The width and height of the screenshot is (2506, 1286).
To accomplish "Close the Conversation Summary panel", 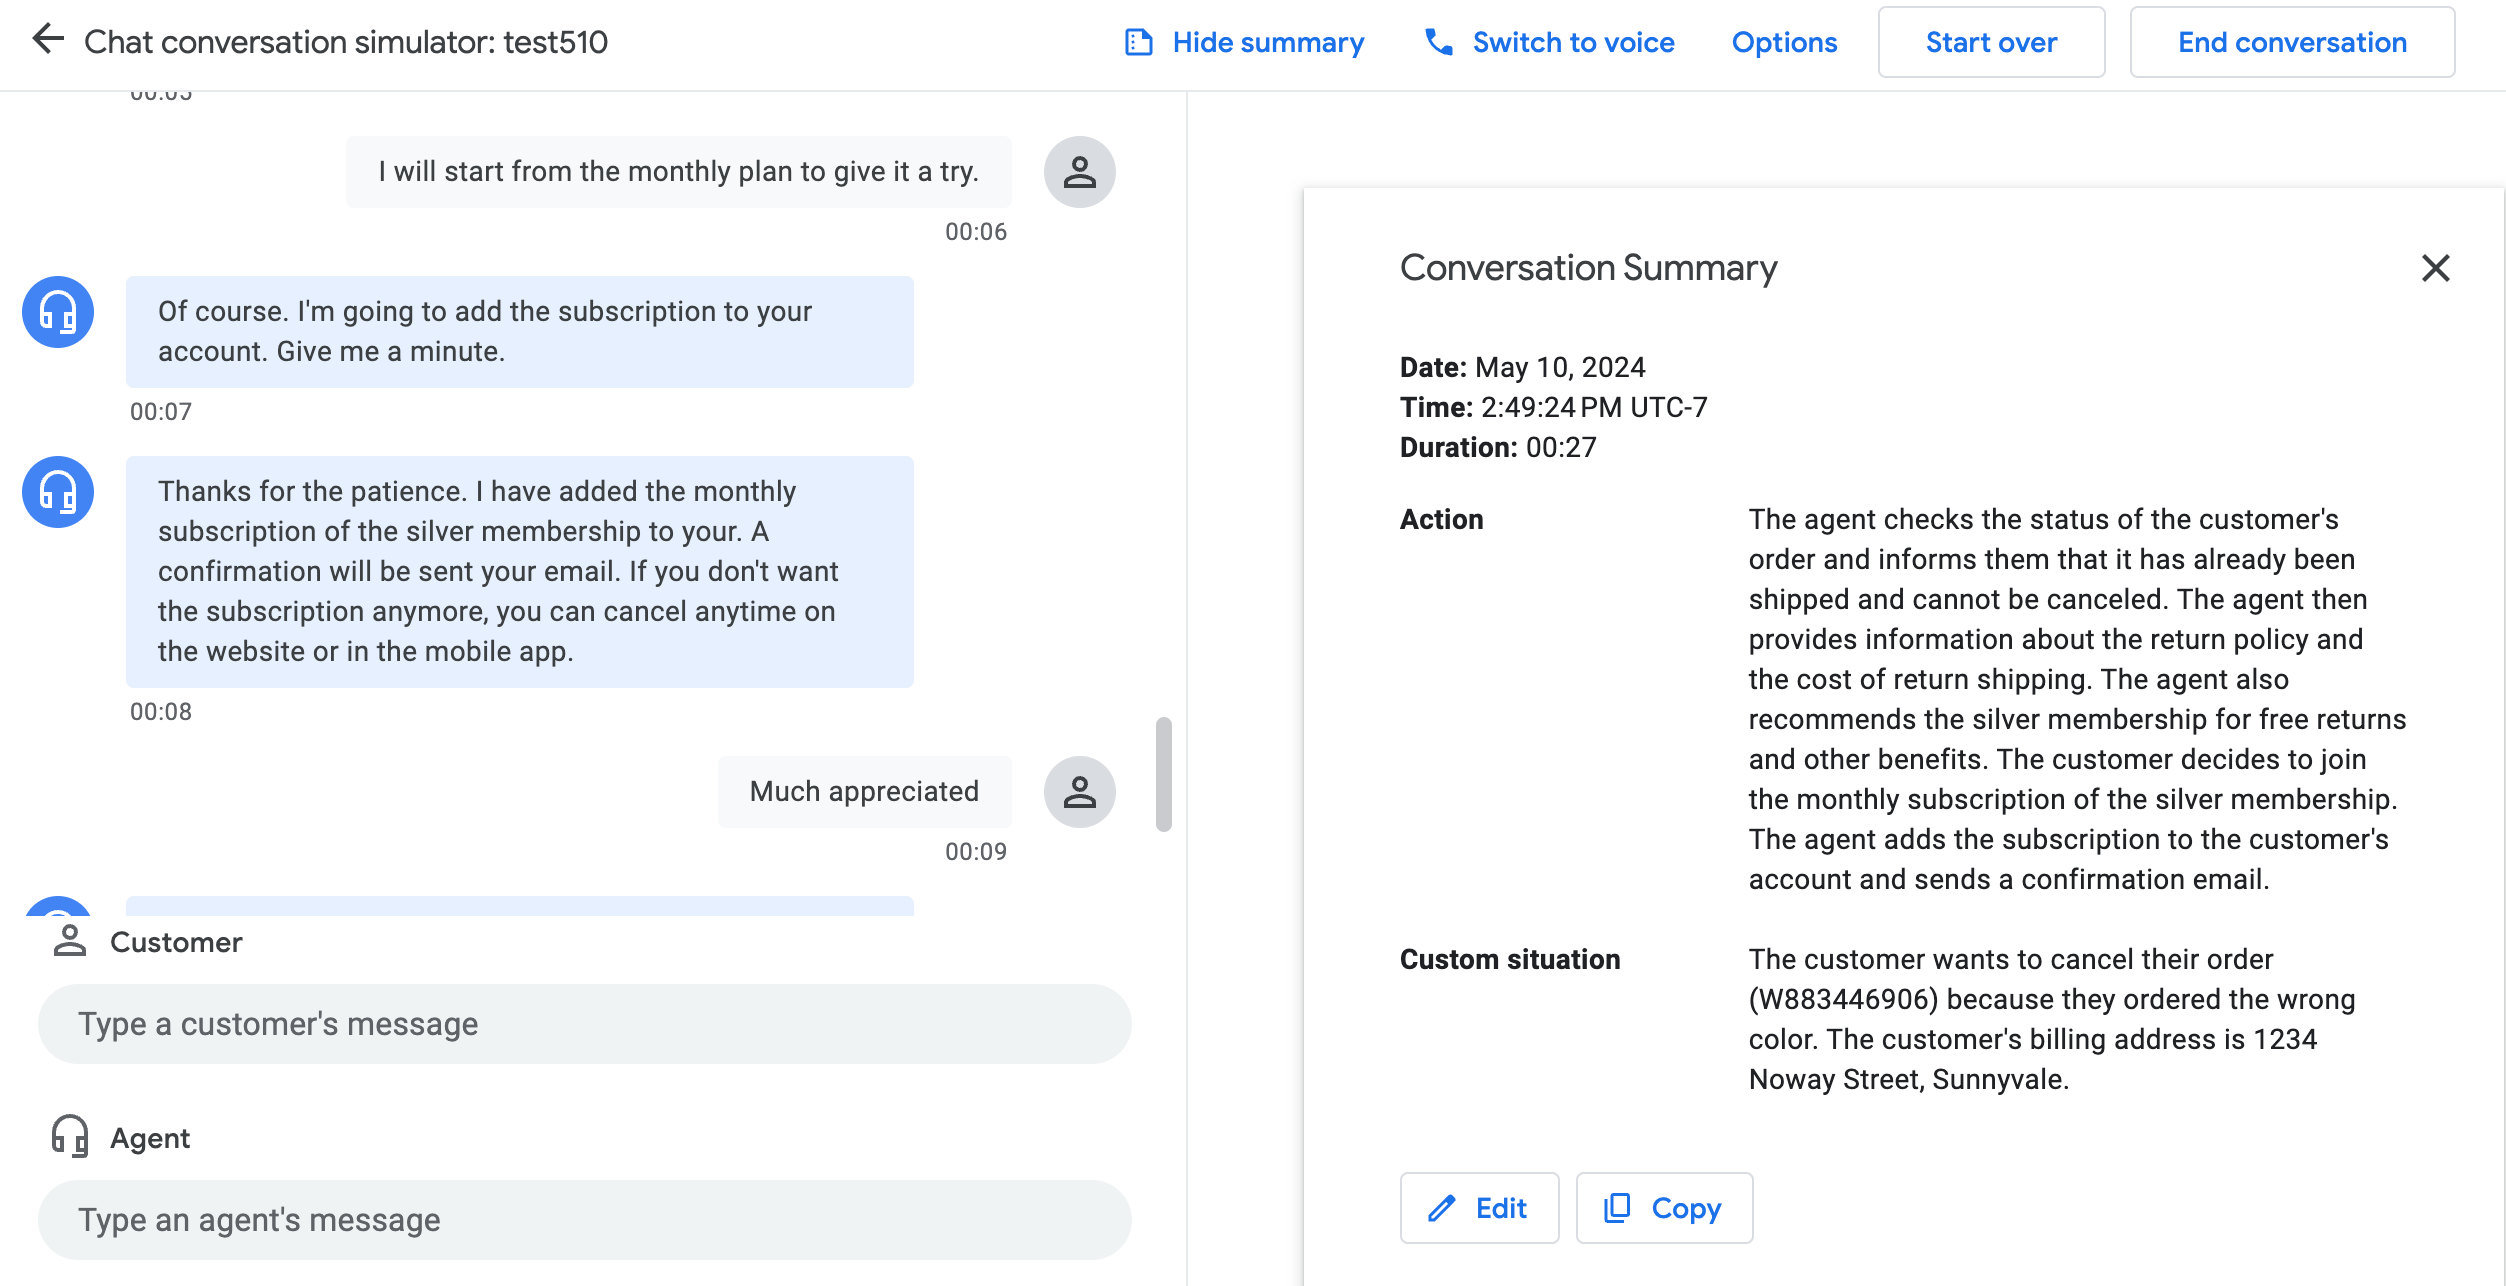I will (x=2435, y=268).
